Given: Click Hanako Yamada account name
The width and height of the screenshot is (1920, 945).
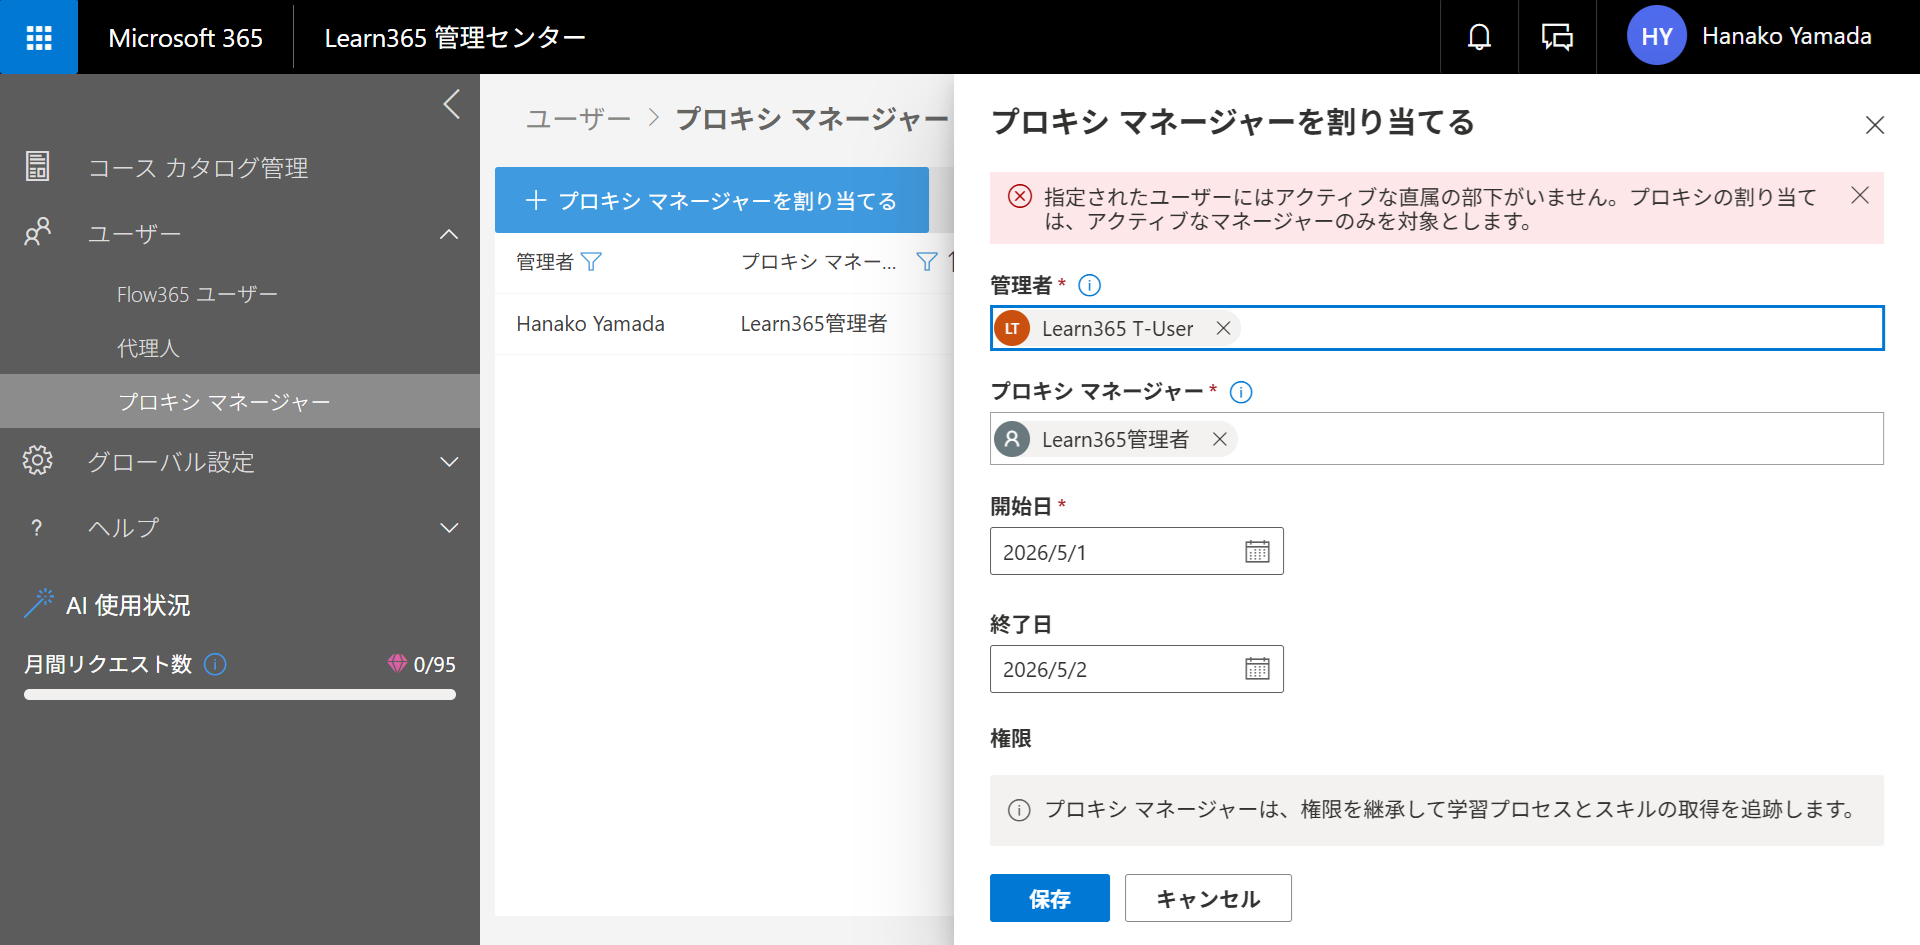Looking at the screenshot, I should 1787,36.
